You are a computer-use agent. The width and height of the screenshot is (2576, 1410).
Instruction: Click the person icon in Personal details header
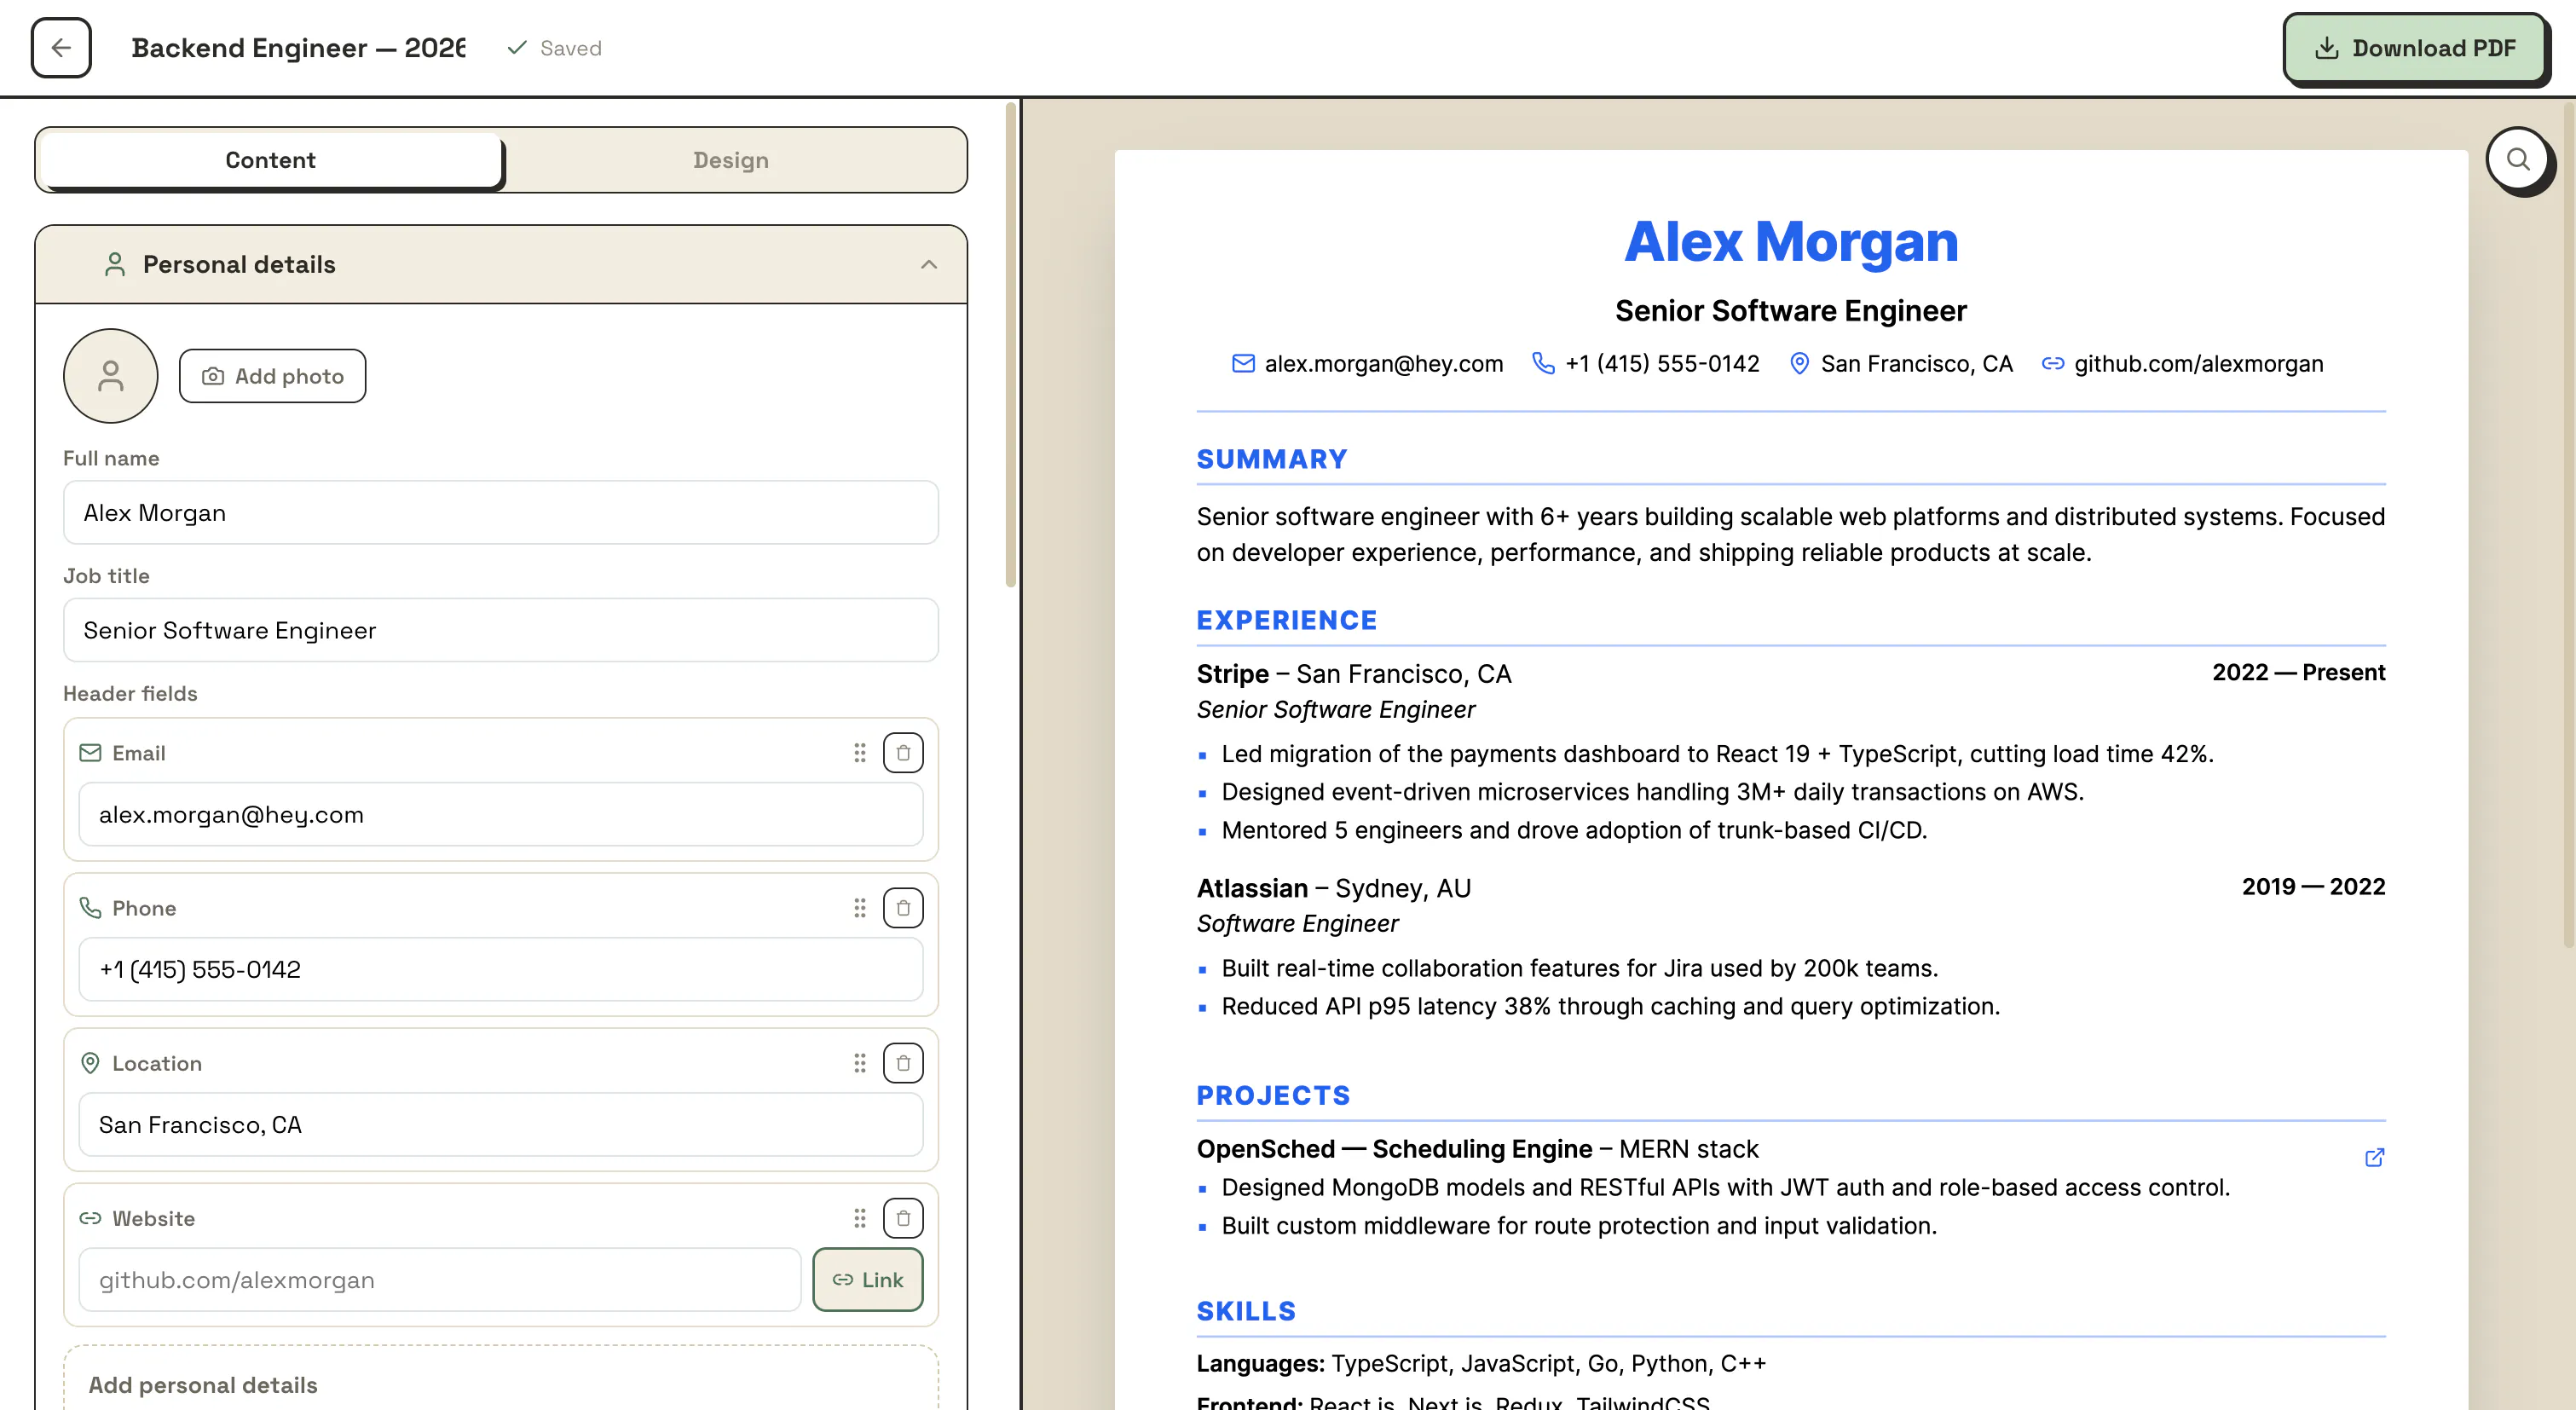115,264
